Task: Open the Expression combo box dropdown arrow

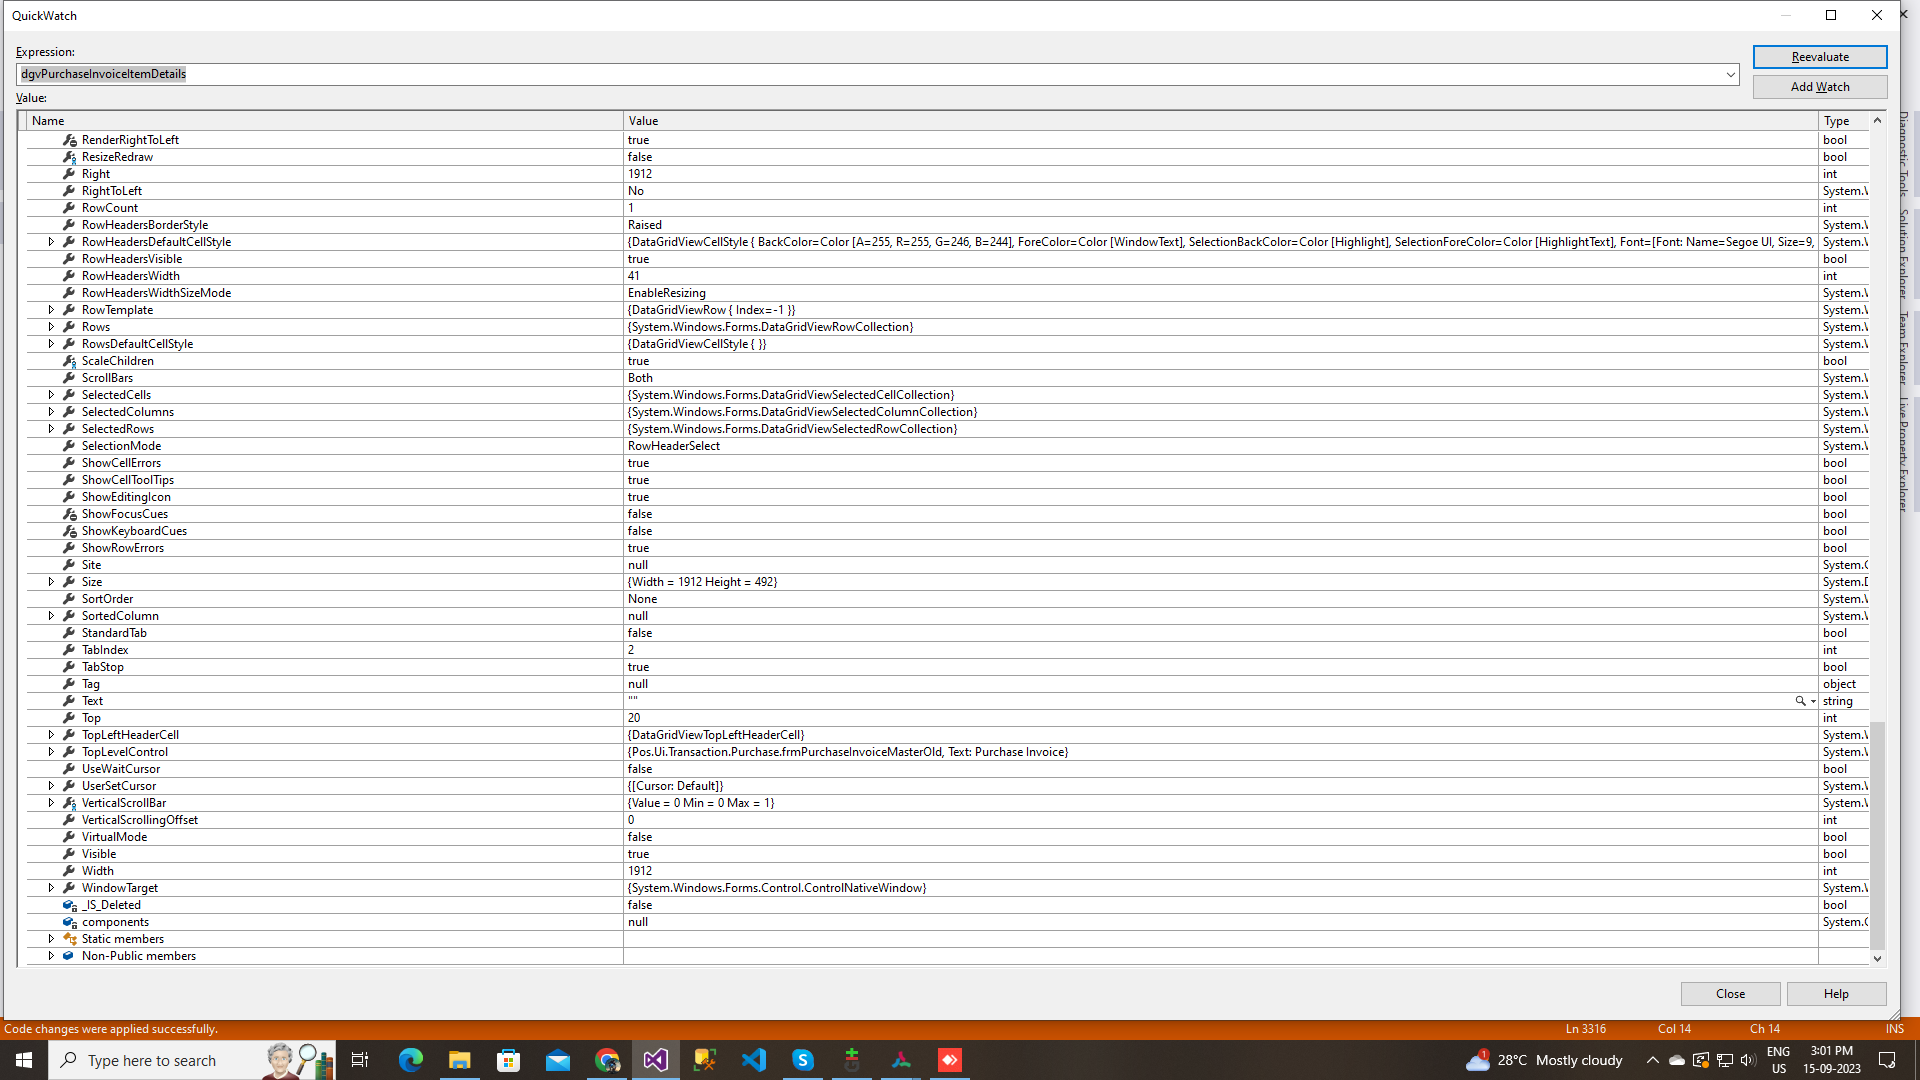Action: click(1730, 74)
